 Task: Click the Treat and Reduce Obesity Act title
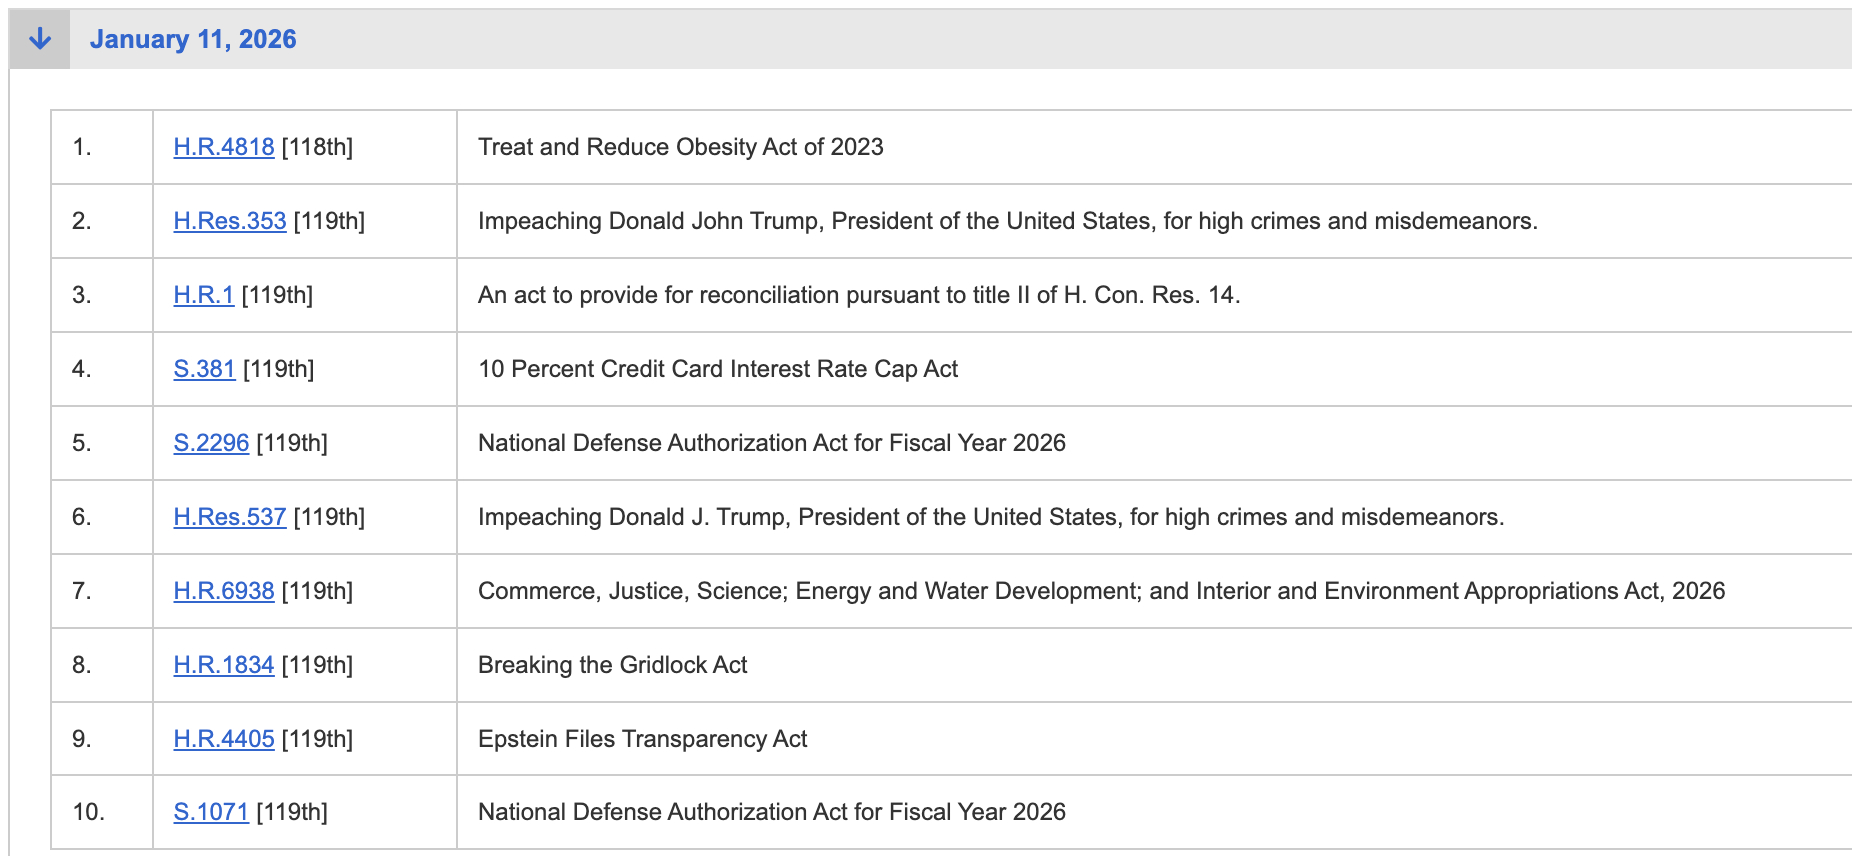(681, 147)
